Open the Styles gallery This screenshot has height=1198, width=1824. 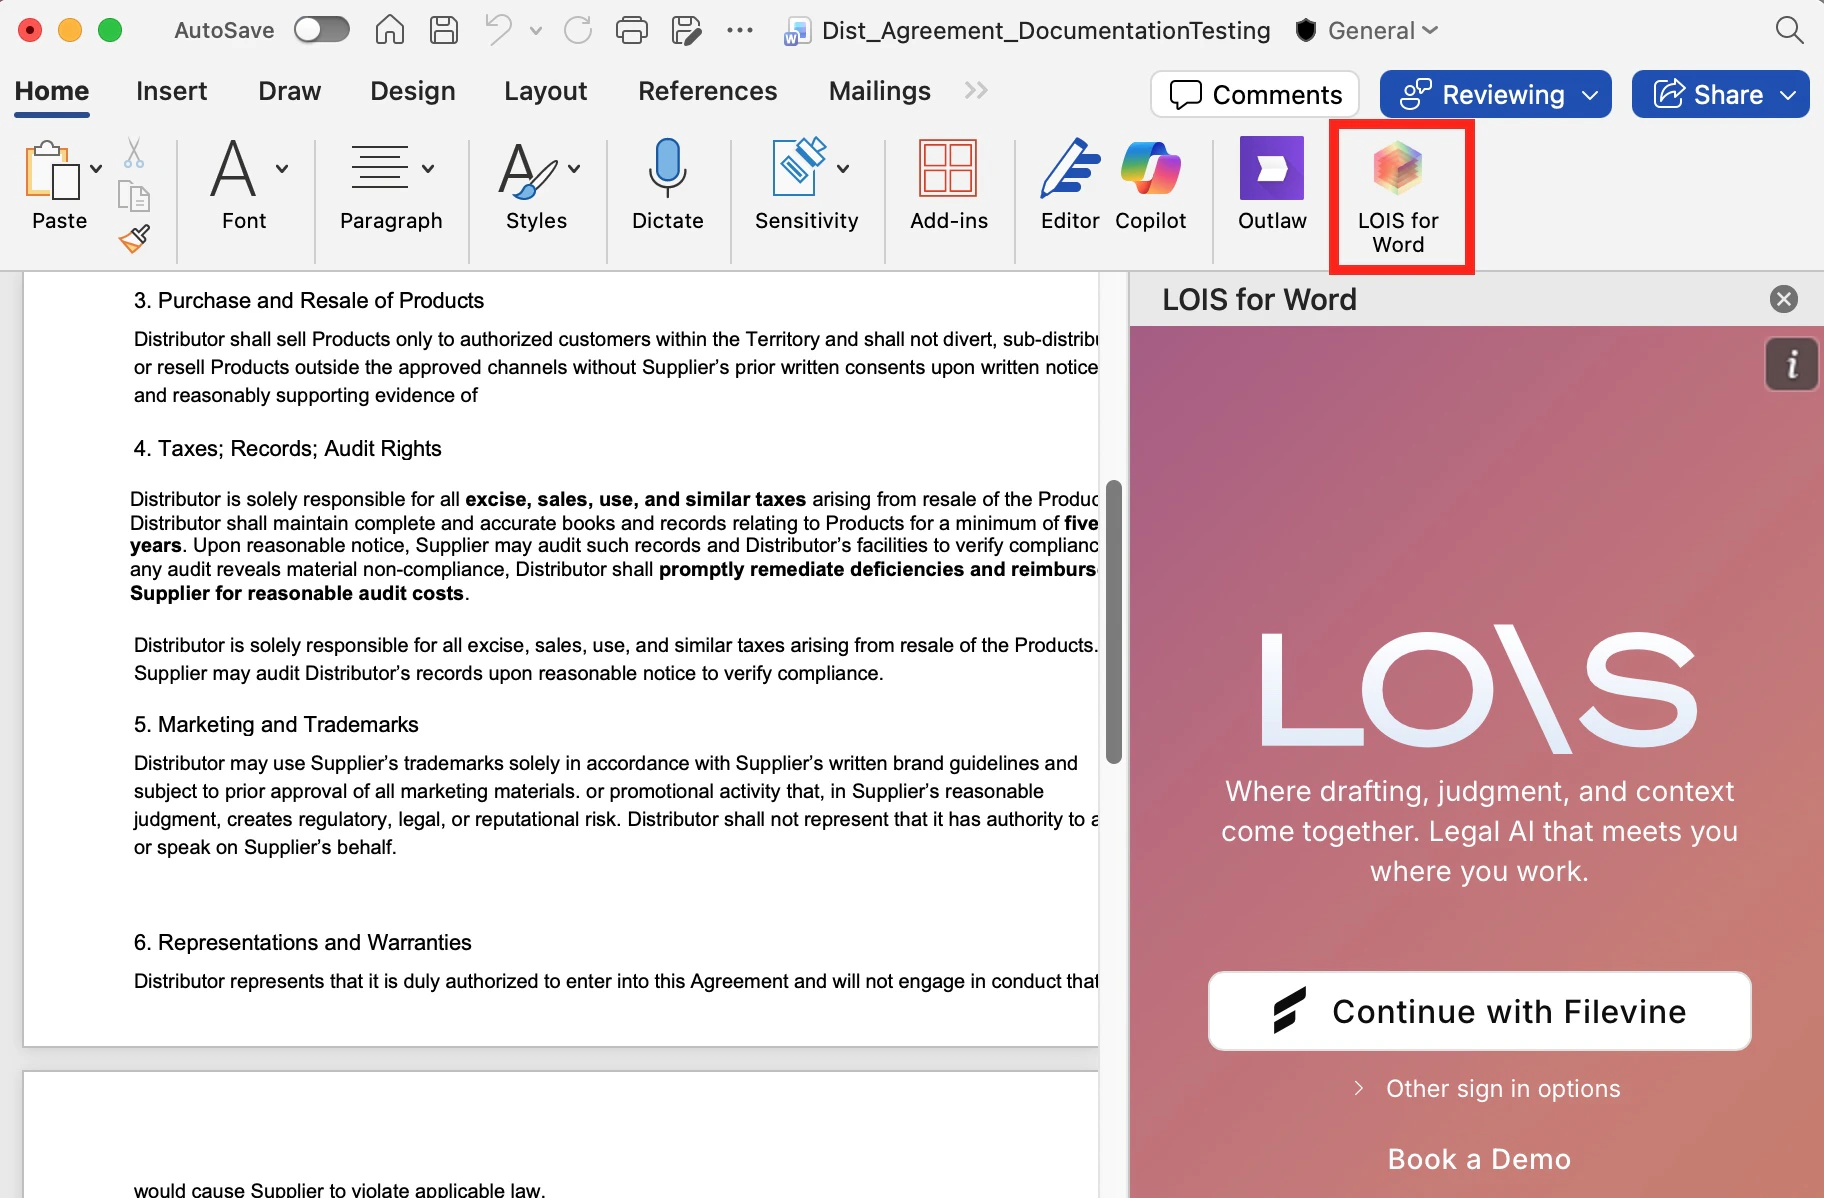[537, 184]
